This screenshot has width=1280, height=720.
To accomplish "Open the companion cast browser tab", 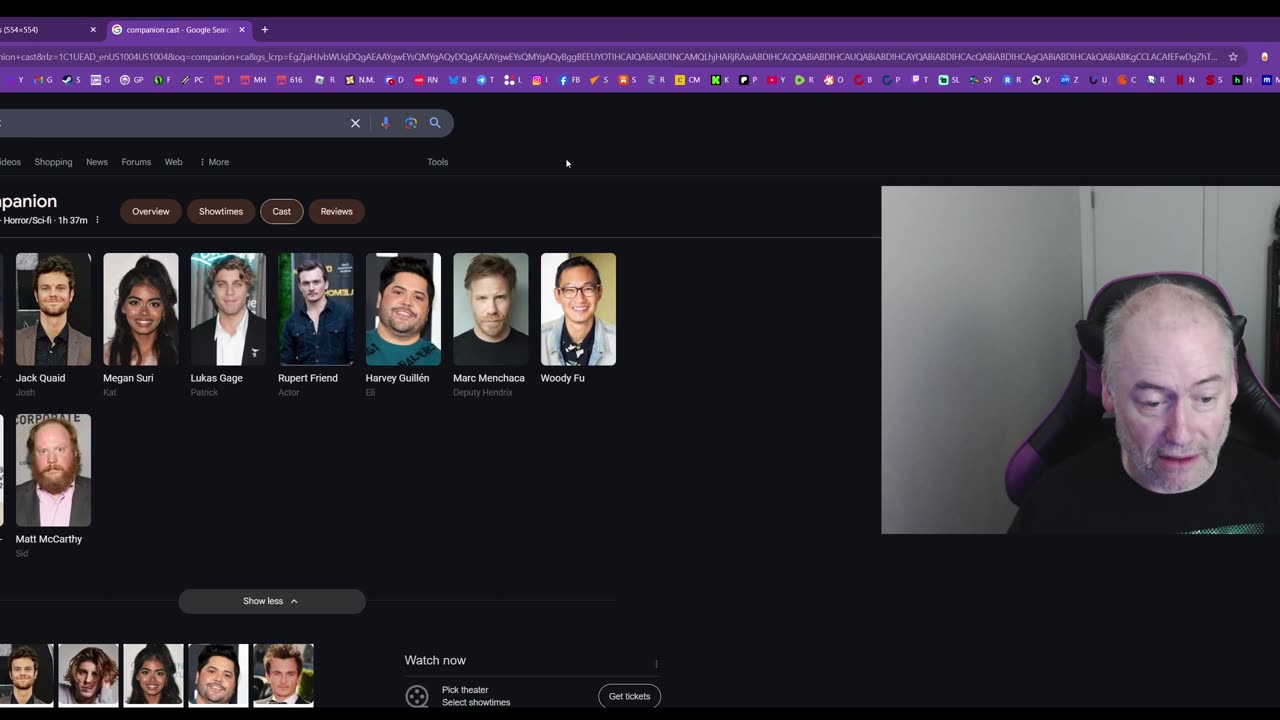I will (178, 30).
